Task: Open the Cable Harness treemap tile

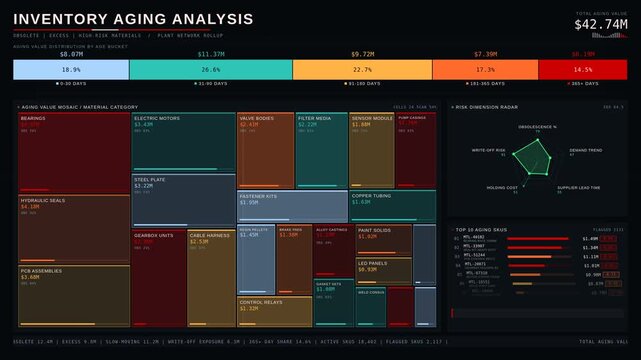Action: tap(211, 278)
